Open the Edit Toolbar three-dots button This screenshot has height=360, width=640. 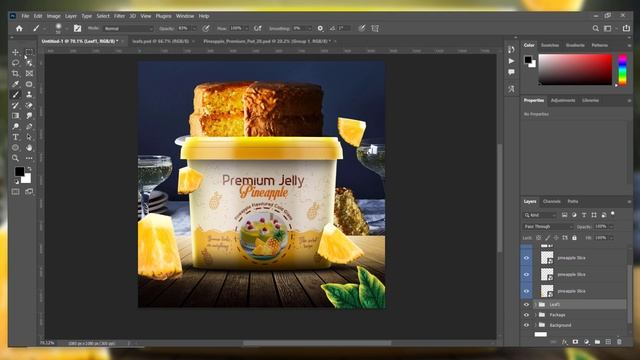point(29,158)
